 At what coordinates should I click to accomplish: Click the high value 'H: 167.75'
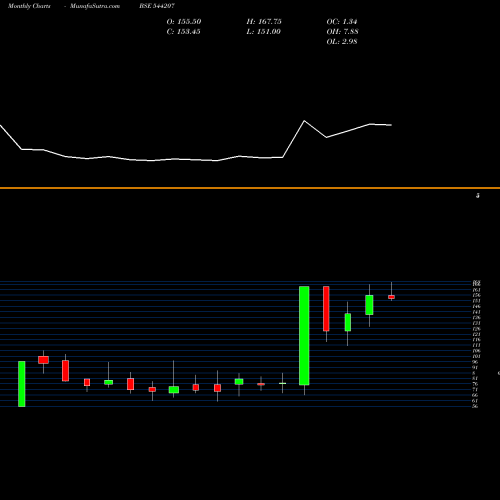[264, 22]
